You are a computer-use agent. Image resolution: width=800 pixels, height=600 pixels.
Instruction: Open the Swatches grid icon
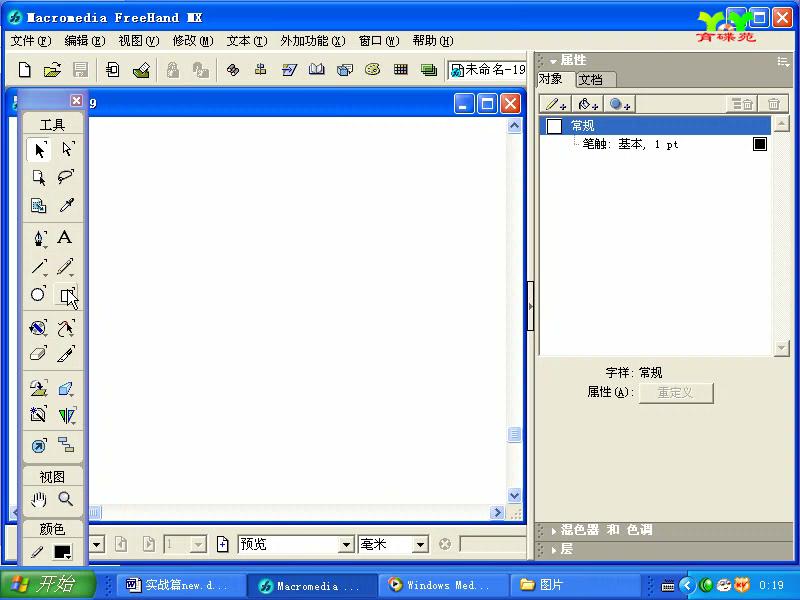point(401,69)
